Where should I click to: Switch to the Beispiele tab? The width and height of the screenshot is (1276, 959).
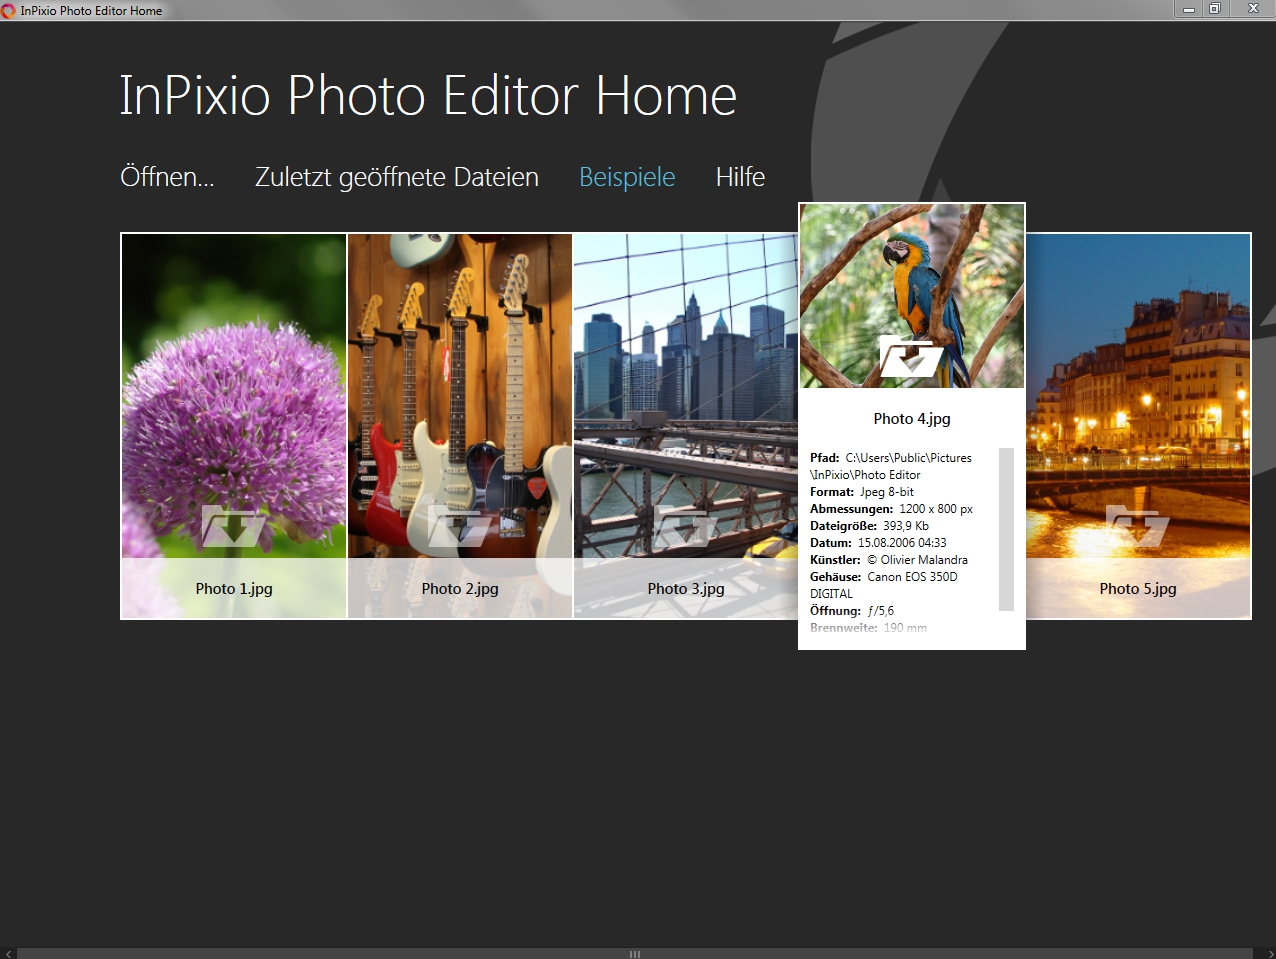627,177
